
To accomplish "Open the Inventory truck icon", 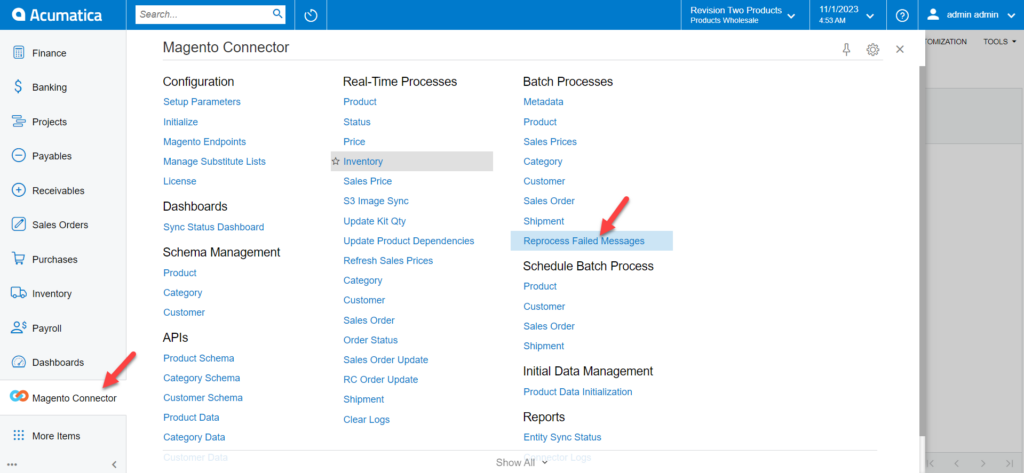I will click(x=18, y=293).
